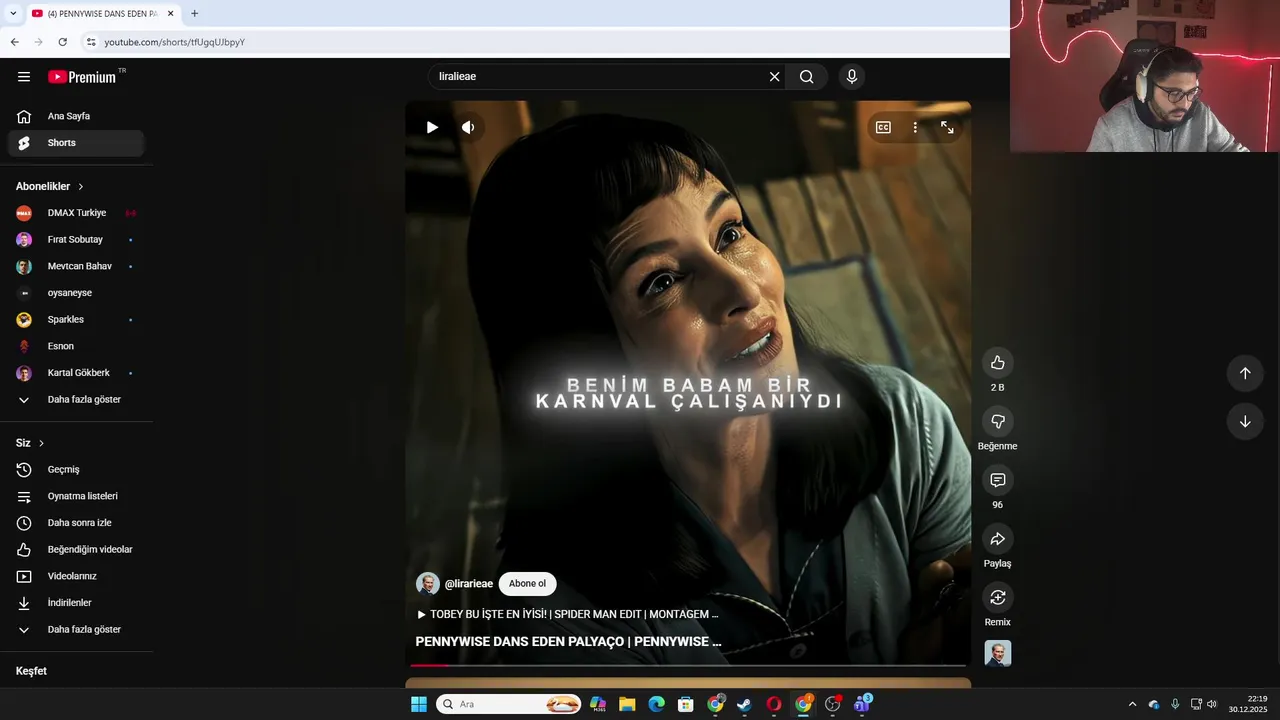Click the Keşfet section heading
Image resolution: width=1280 pixels, height=720 pixels.
(x=31, y=671)
